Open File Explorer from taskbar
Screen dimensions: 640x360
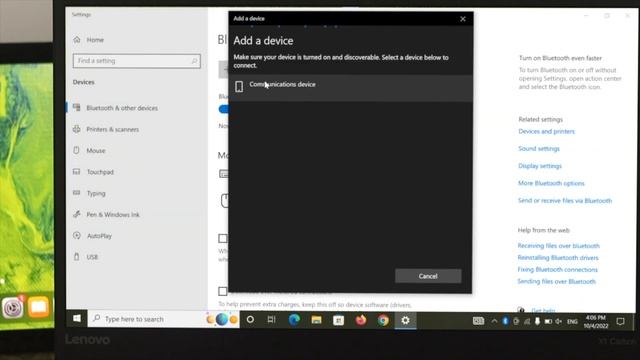click(316, 320)
